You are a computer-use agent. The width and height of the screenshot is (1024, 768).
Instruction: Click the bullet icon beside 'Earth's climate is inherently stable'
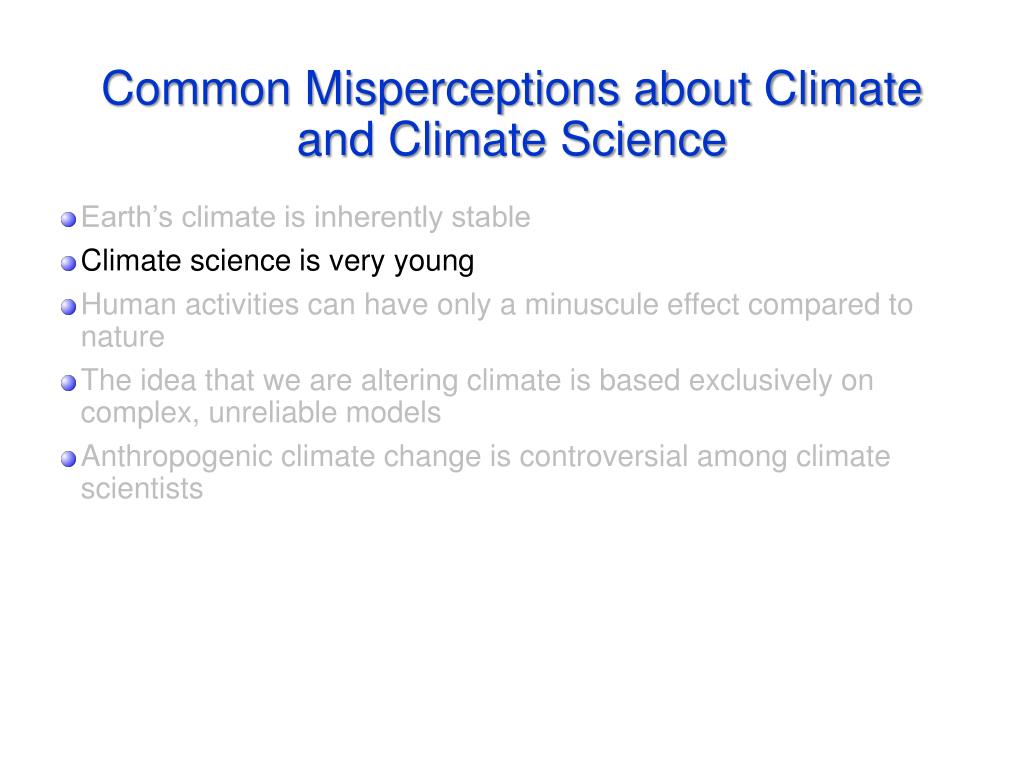(69, 219)
